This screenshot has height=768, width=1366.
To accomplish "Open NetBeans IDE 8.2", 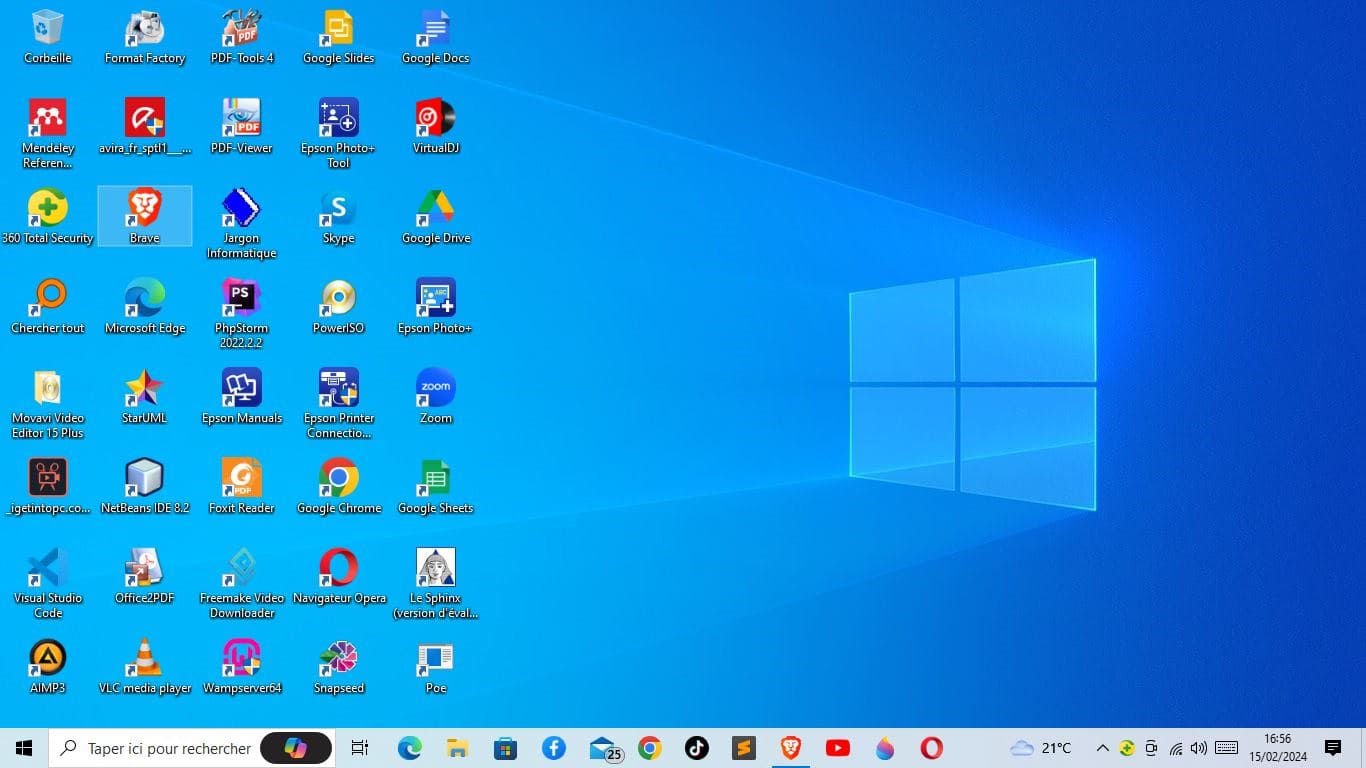I will 144,480.
